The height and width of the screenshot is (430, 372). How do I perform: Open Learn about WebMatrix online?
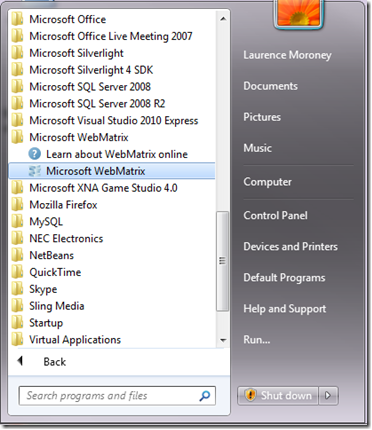(112, 154)
